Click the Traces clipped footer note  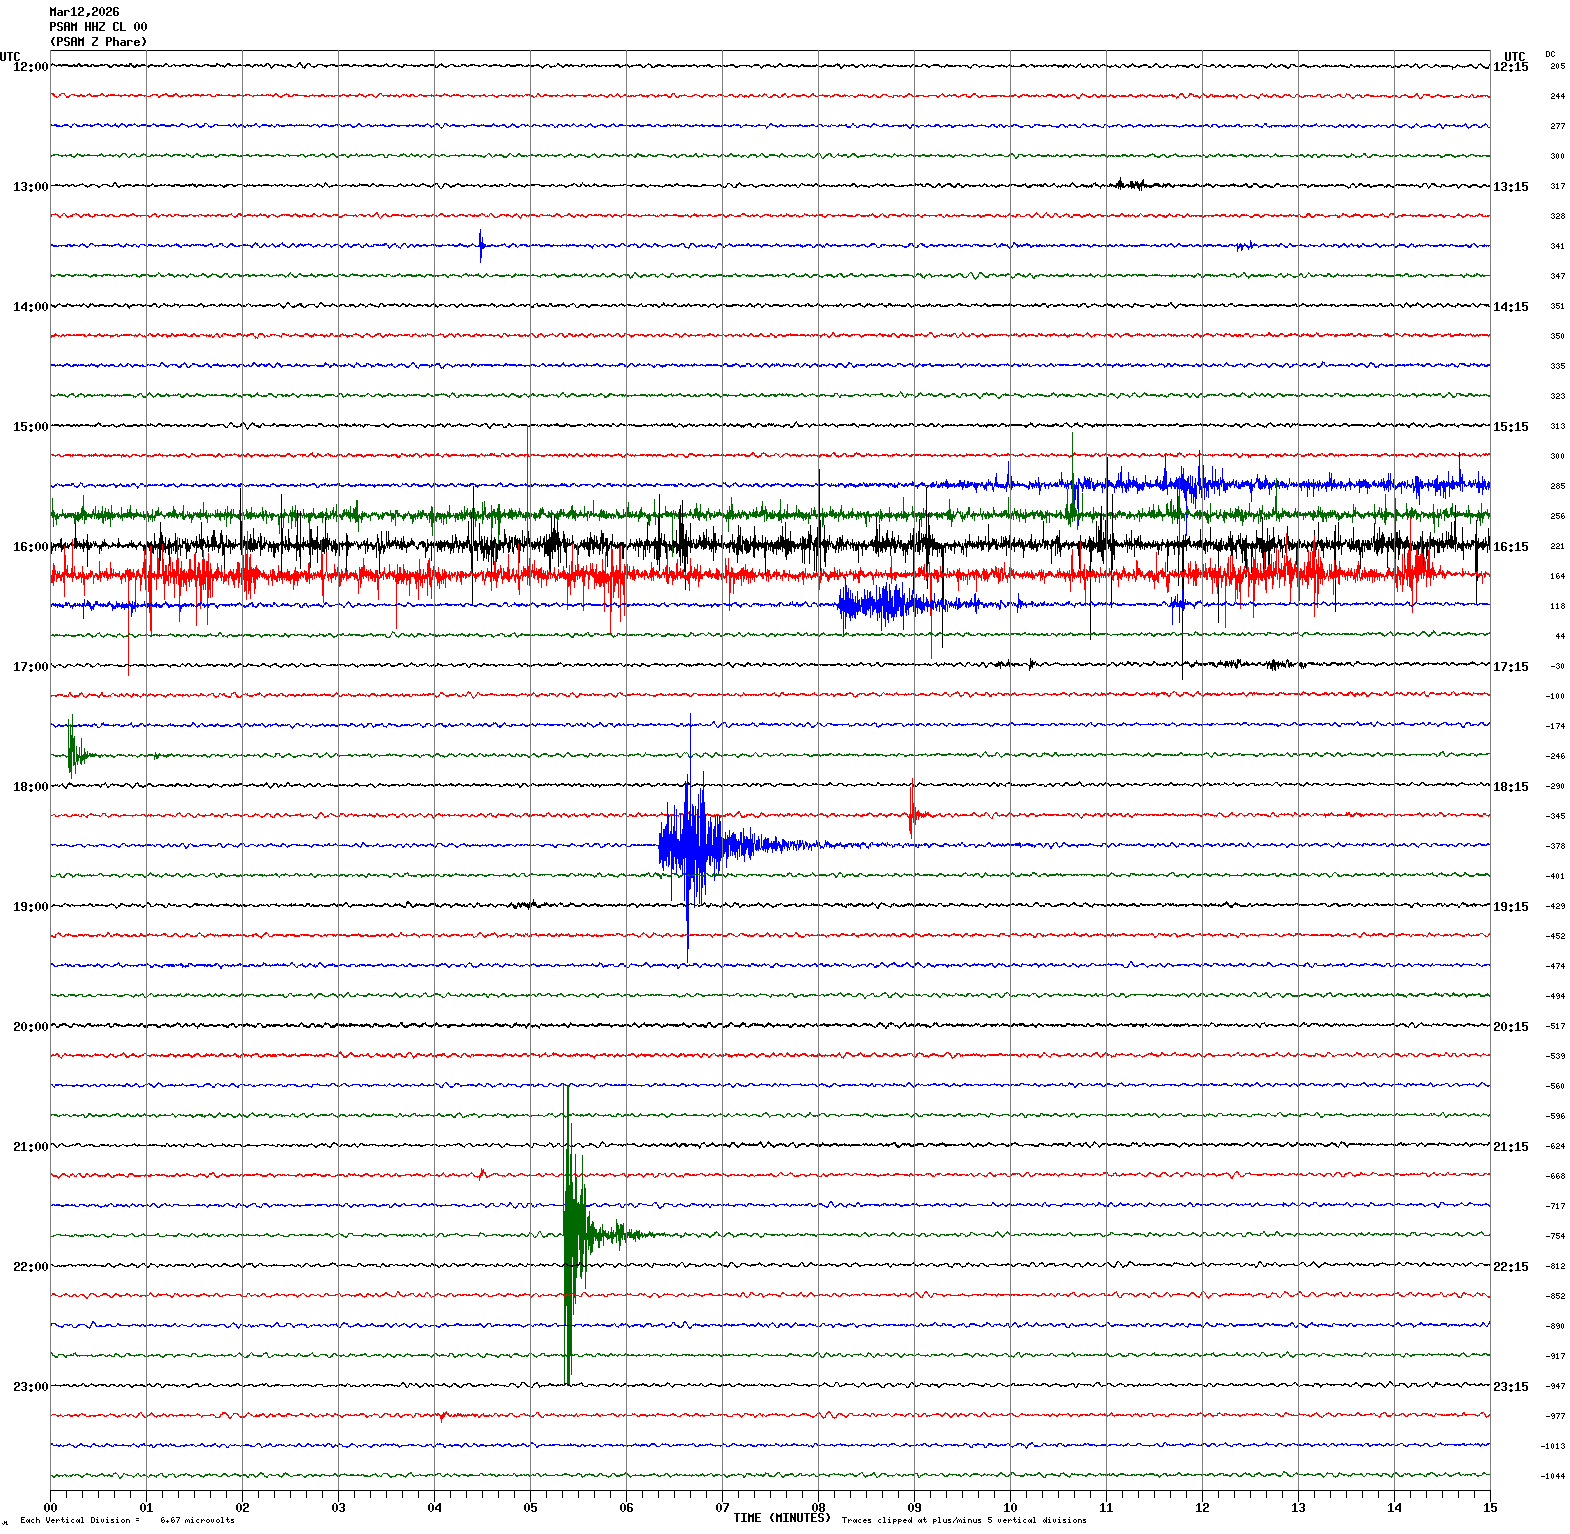click(963, 1520)
